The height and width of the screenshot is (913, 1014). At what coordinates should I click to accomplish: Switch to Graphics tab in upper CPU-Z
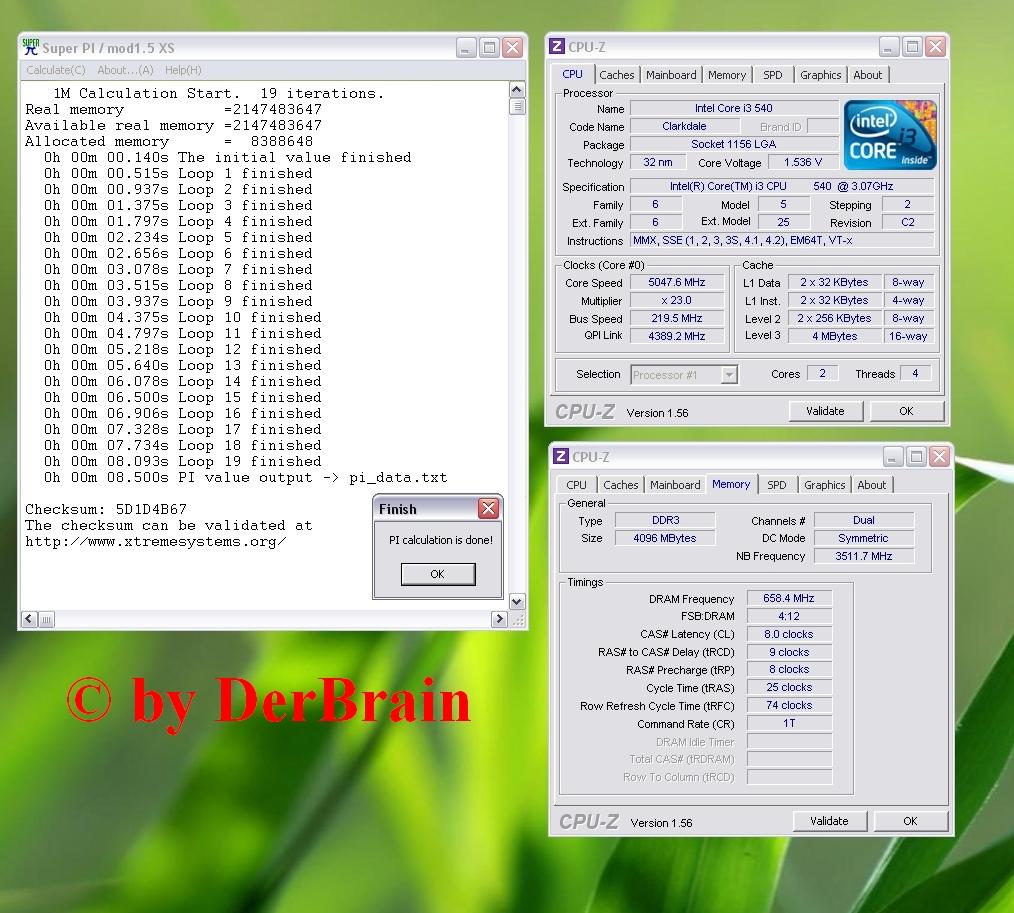tap(821, 75)
